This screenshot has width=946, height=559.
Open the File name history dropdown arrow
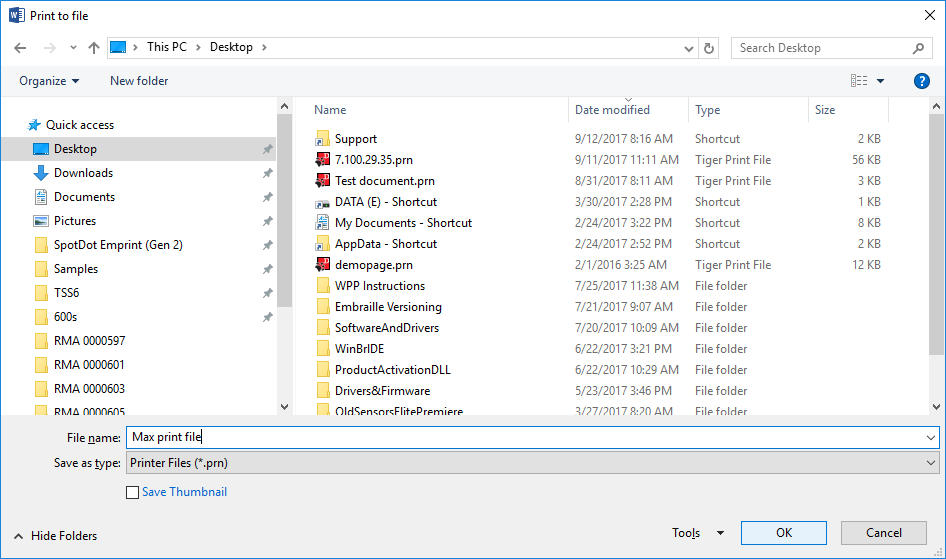coord(931,437)
